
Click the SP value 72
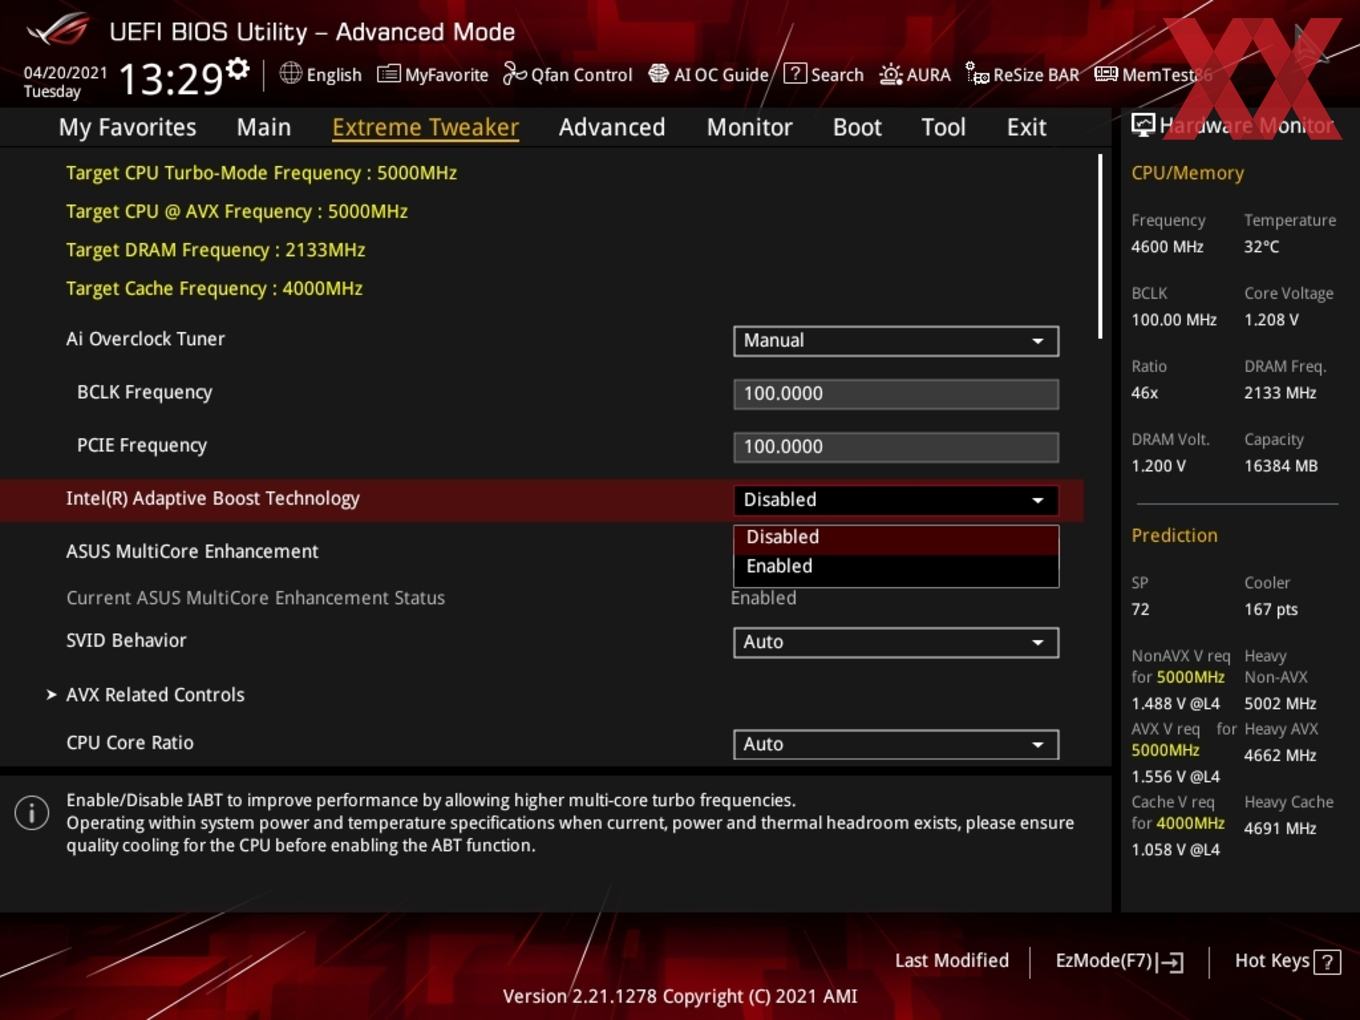pos(1140,610)
